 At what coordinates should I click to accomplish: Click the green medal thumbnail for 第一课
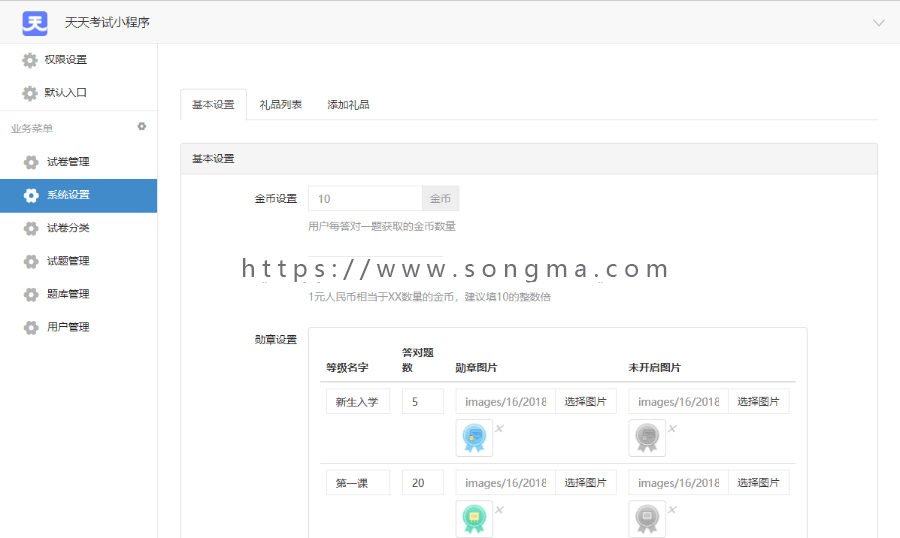(474, 518)
